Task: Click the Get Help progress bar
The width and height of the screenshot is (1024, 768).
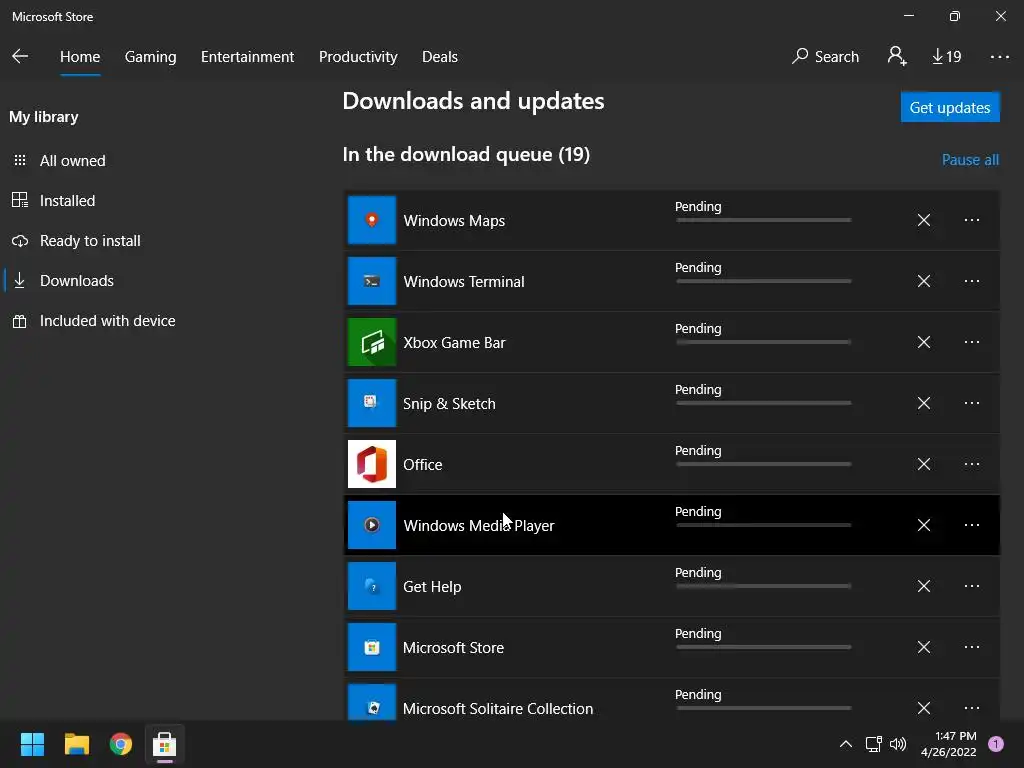Action: 763,586
